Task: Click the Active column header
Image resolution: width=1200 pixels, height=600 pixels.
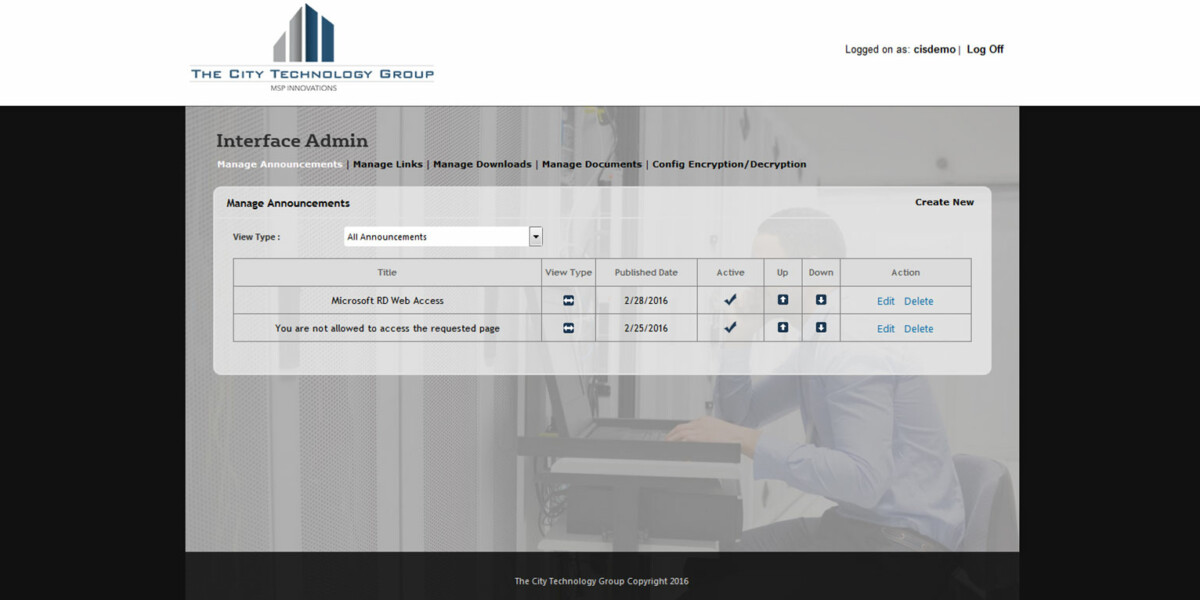Action: pos(730,271)
